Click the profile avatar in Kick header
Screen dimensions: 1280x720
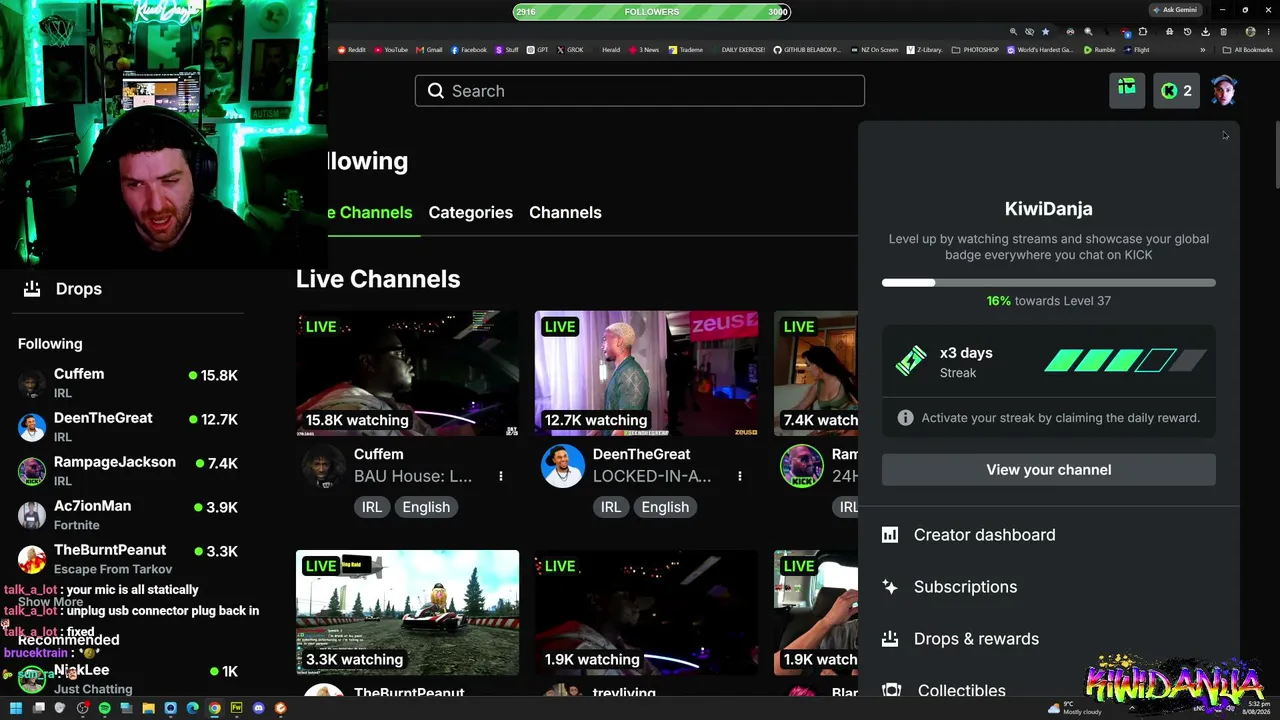1224,90
